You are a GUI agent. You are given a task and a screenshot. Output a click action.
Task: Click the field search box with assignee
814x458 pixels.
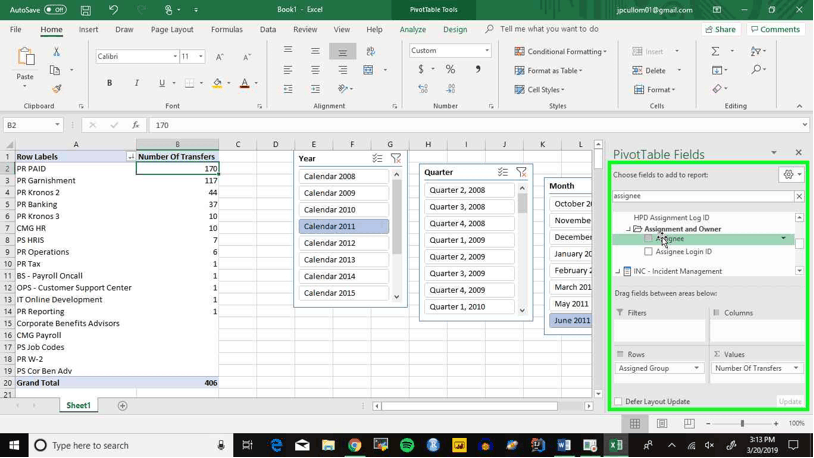(703, 196)
